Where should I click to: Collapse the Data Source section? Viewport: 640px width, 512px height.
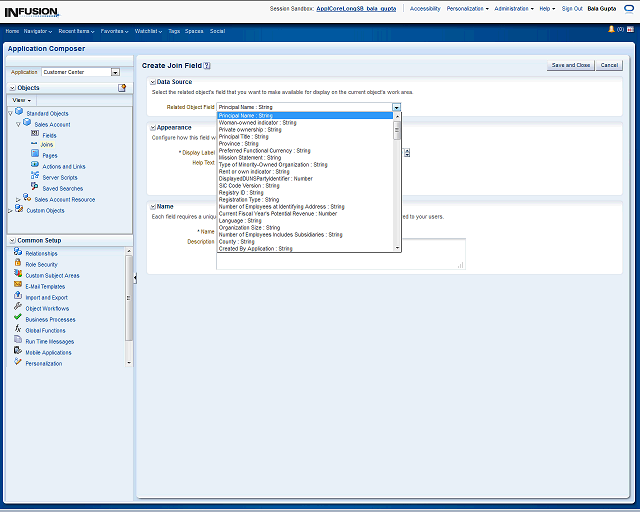pyautogui.click(x=153, y=82)
